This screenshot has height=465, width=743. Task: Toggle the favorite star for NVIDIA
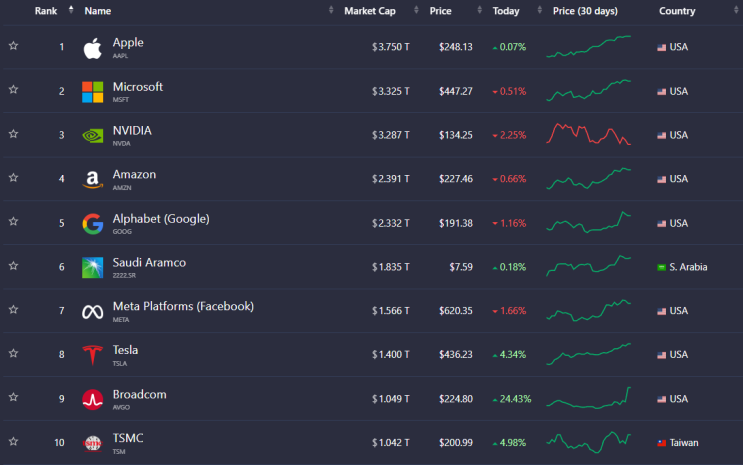click(13, 134)
